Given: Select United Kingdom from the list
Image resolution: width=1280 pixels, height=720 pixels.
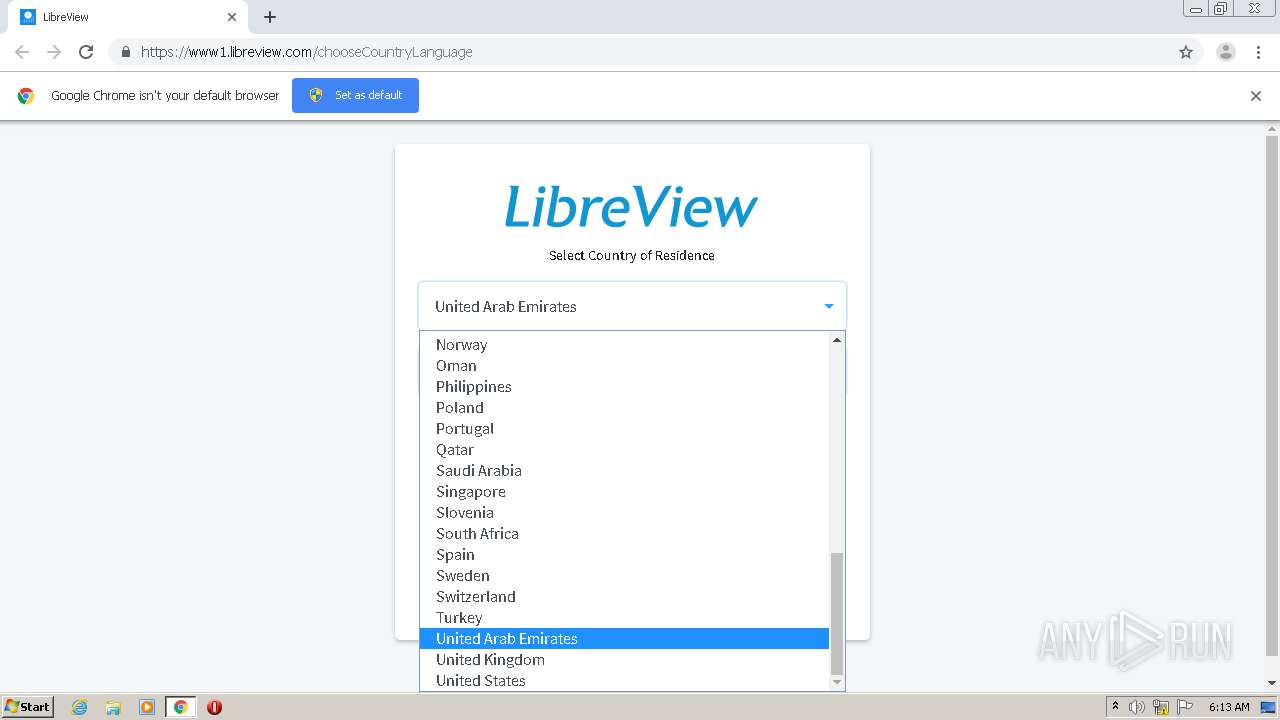Looking at the screenshot, I should (x=624, y=660).
